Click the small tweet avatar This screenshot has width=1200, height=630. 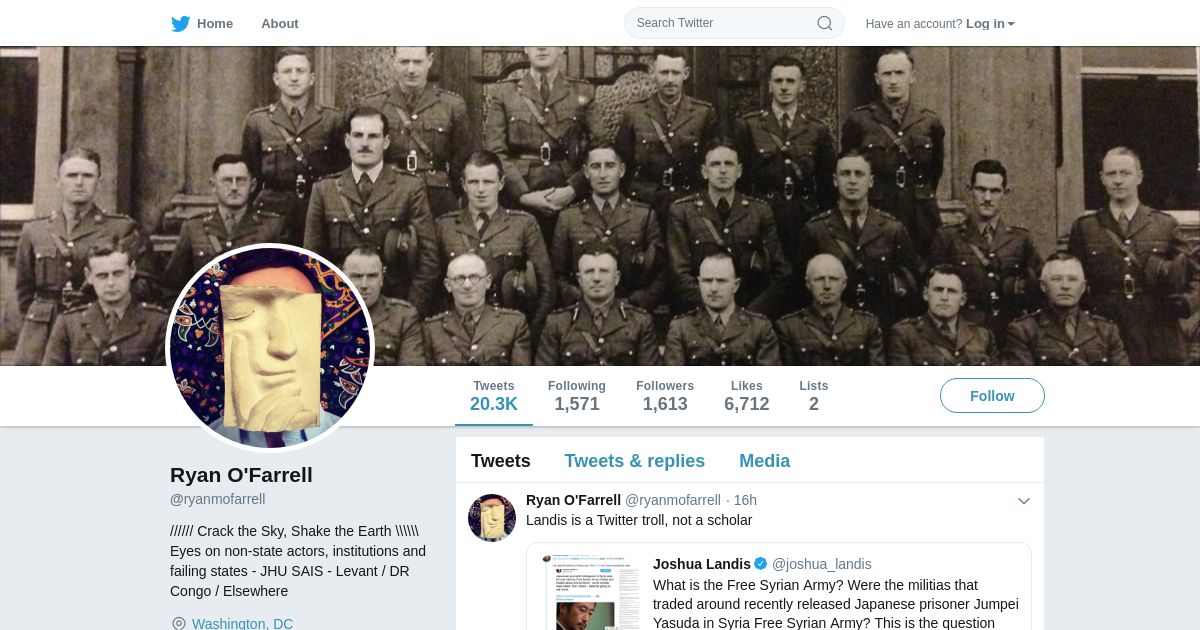492,518
